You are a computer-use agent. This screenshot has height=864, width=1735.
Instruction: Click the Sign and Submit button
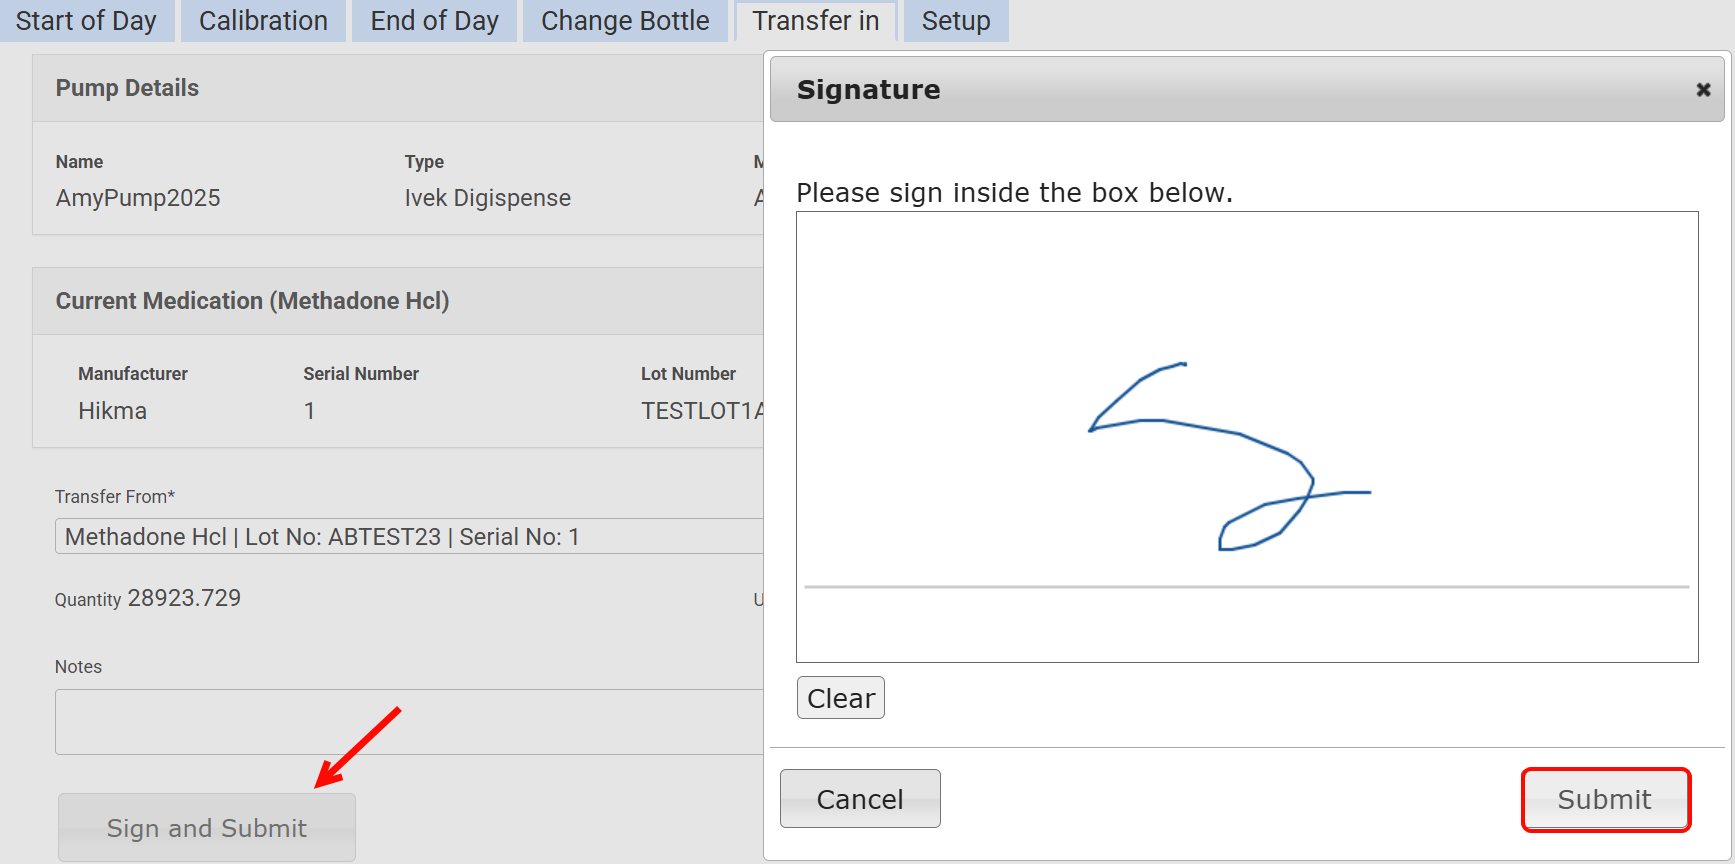(x=207, y=828)
